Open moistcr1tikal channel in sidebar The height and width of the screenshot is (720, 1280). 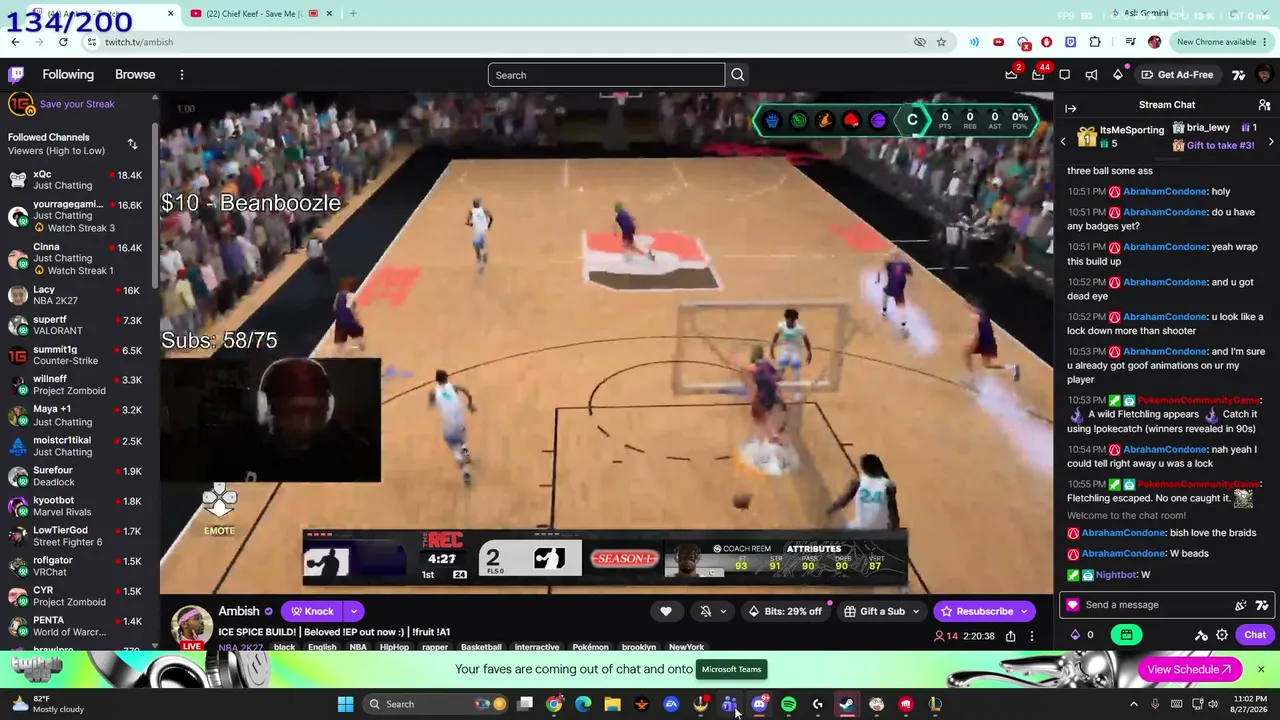point(76,446)
